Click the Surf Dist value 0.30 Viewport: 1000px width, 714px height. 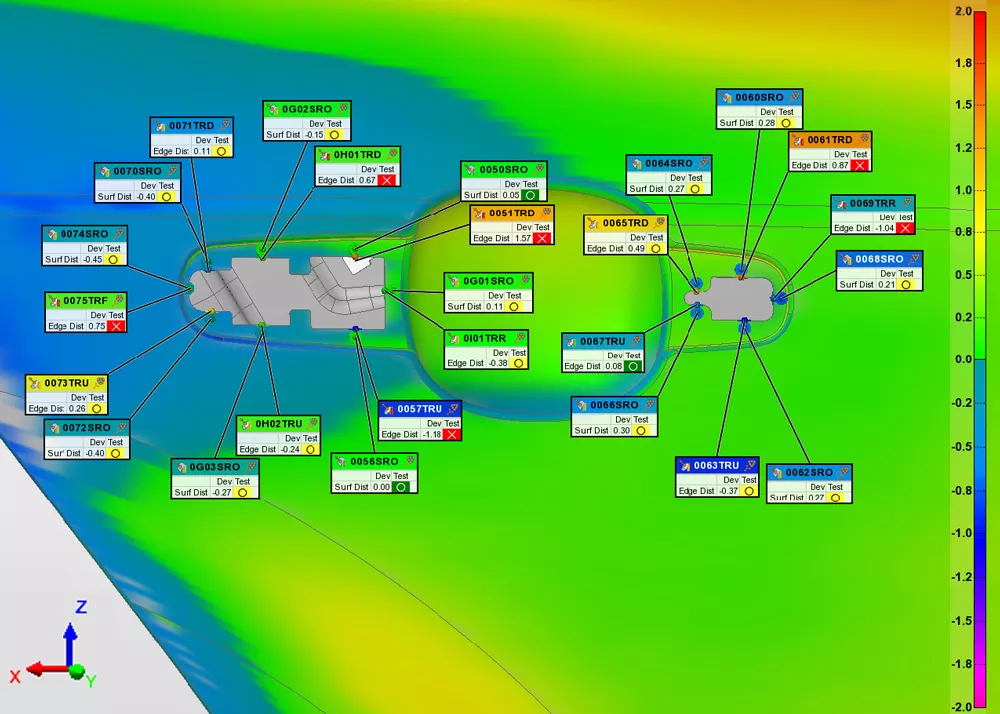point(621,431)
